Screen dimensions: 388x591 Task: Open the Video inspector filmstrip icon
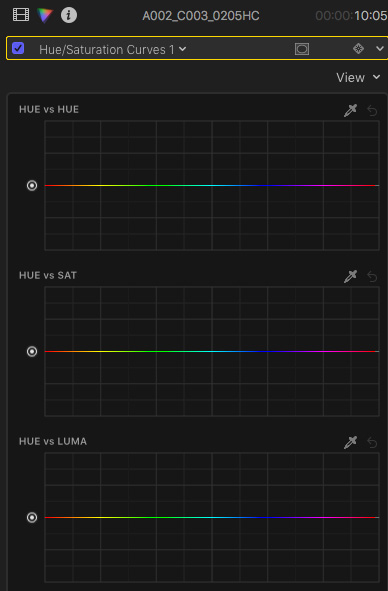(x=21, y=15)
